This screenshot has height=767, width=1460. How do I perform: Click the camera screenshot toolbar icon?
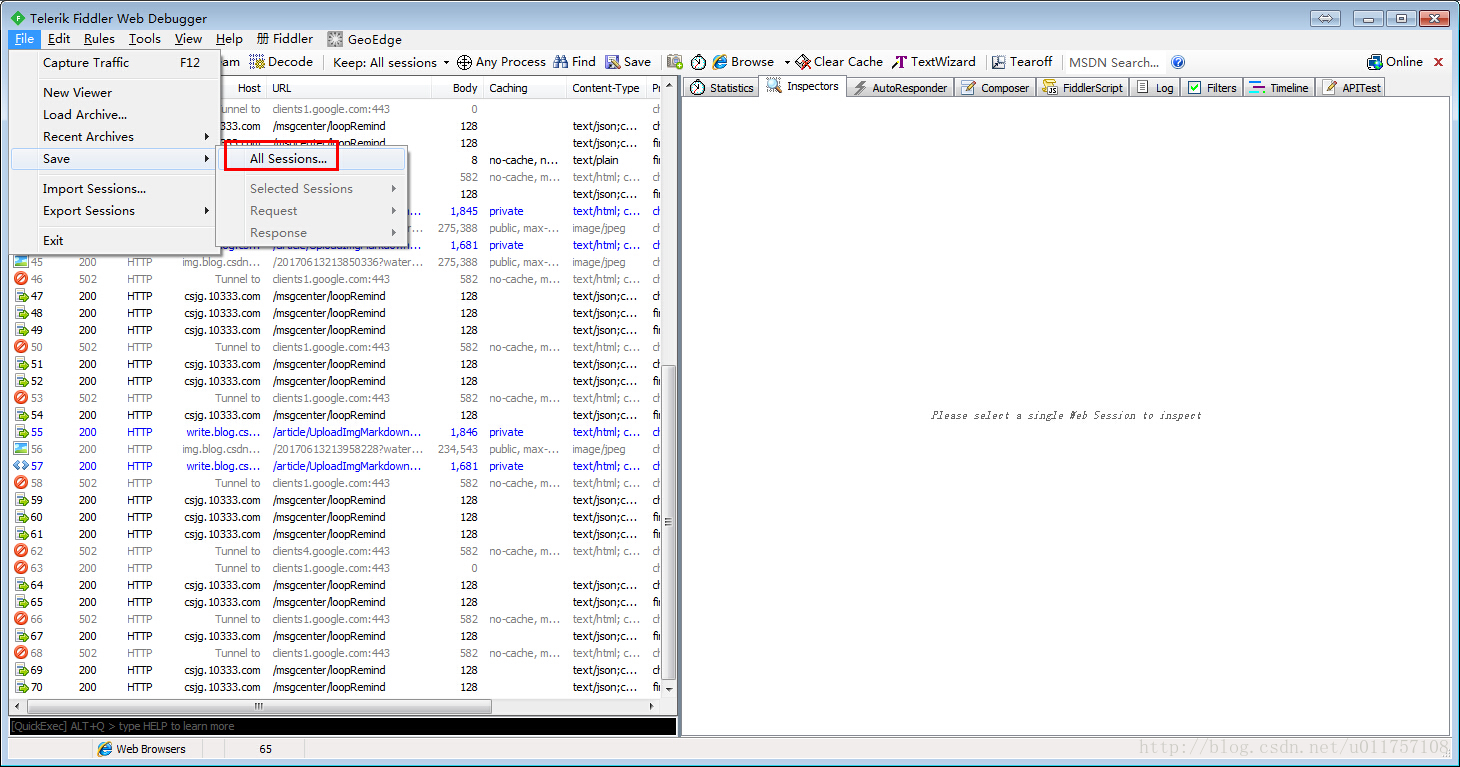click(x=675, y=62)
